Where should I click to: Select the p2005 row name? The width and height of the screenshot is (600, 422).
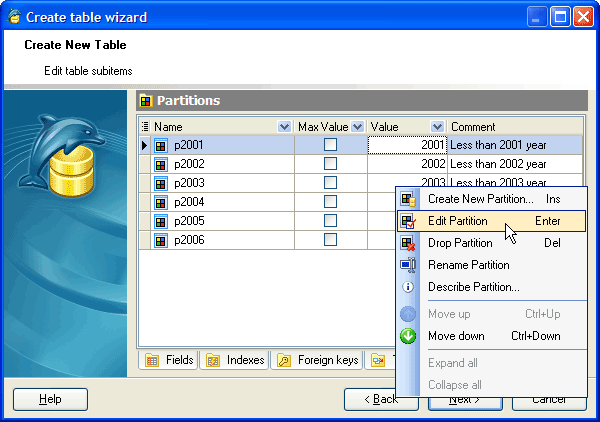click(x=189, y=221)
